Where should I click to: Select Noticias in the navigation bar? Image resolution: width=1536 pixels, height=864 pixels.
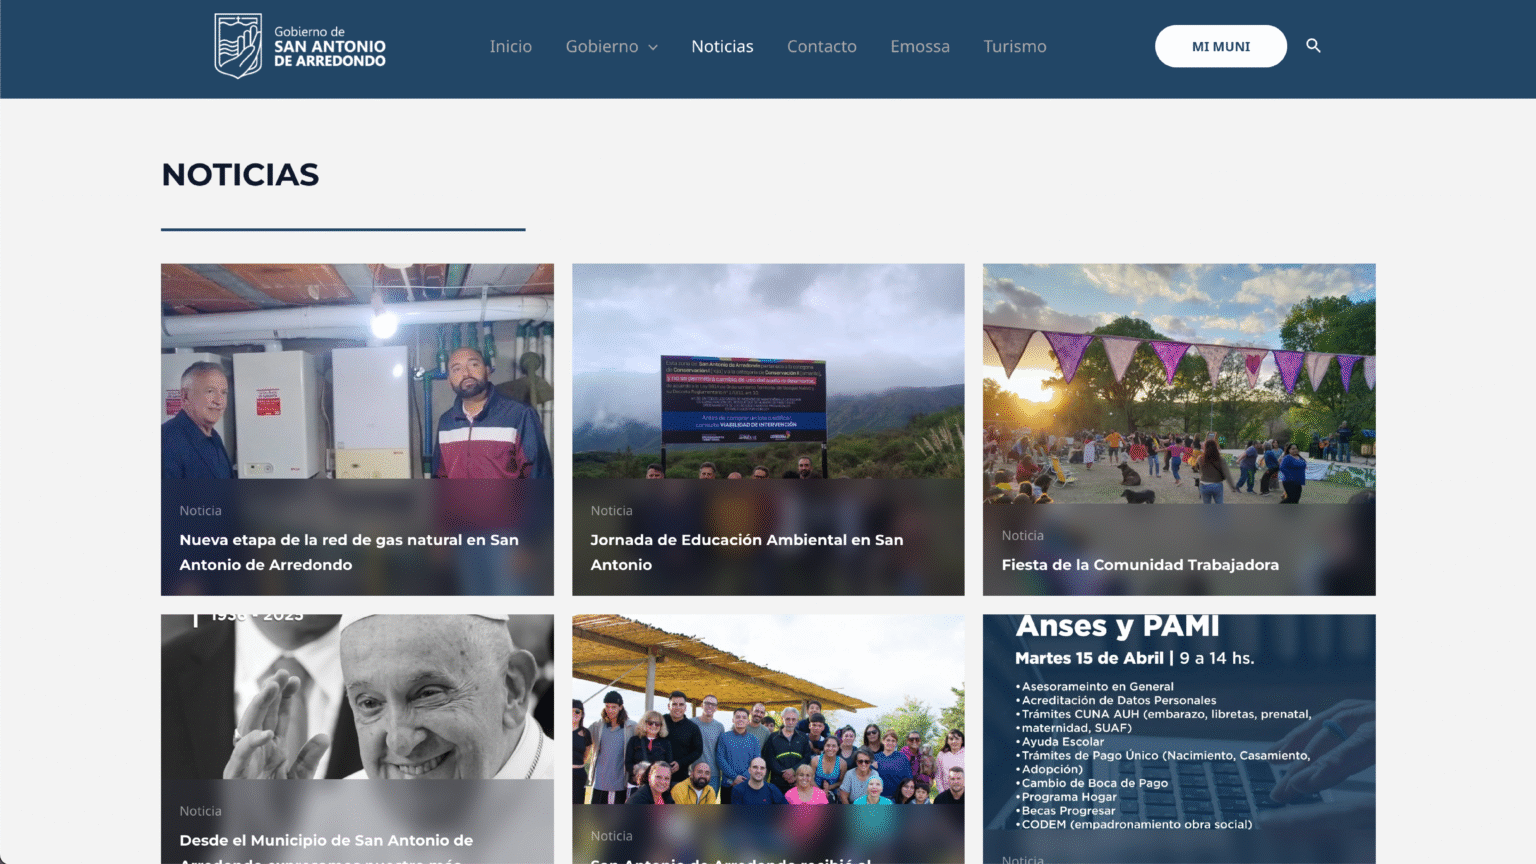tap(722, 46)
